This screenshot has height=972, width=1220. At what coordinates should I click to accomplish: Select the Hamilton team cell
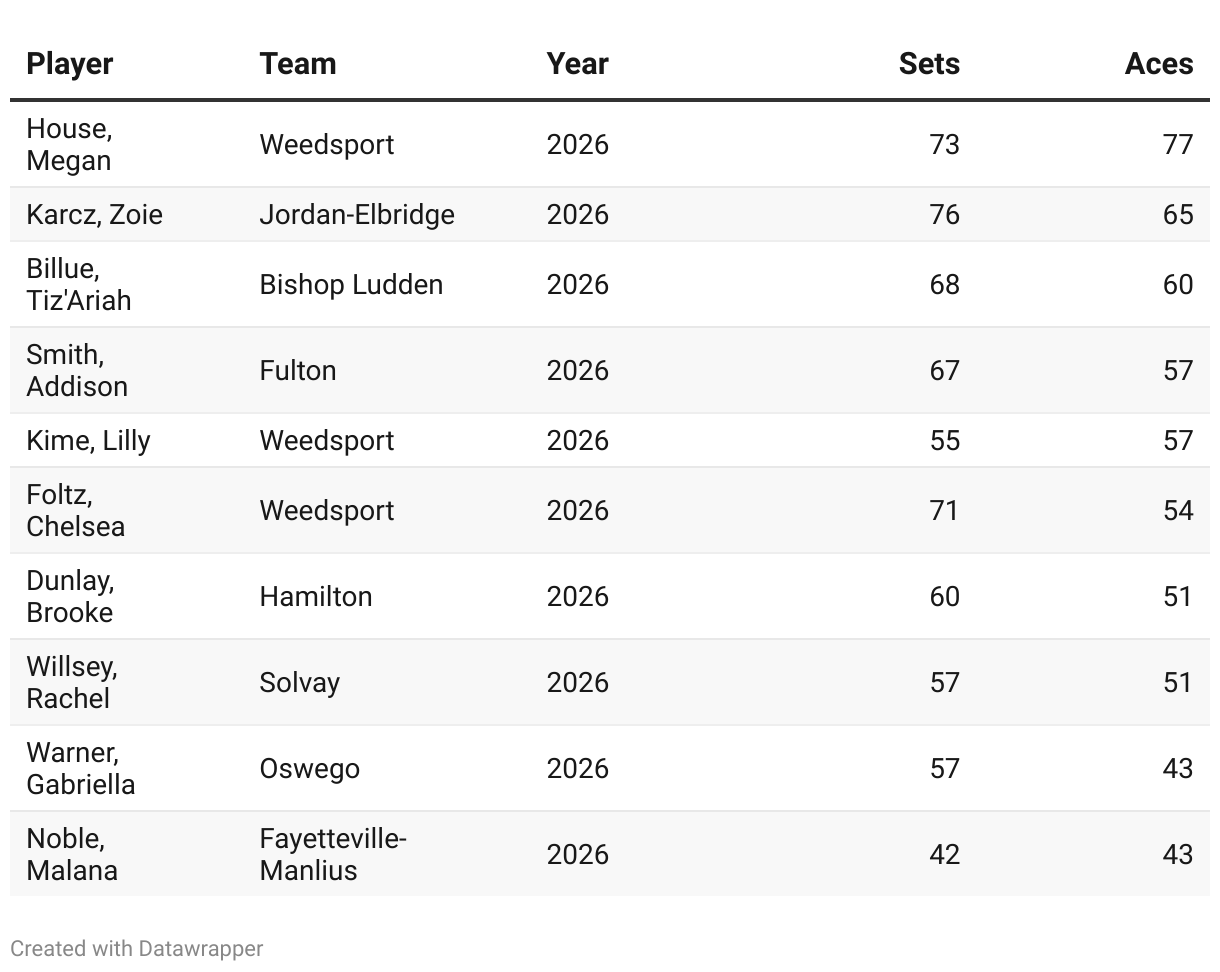point(315,596)
